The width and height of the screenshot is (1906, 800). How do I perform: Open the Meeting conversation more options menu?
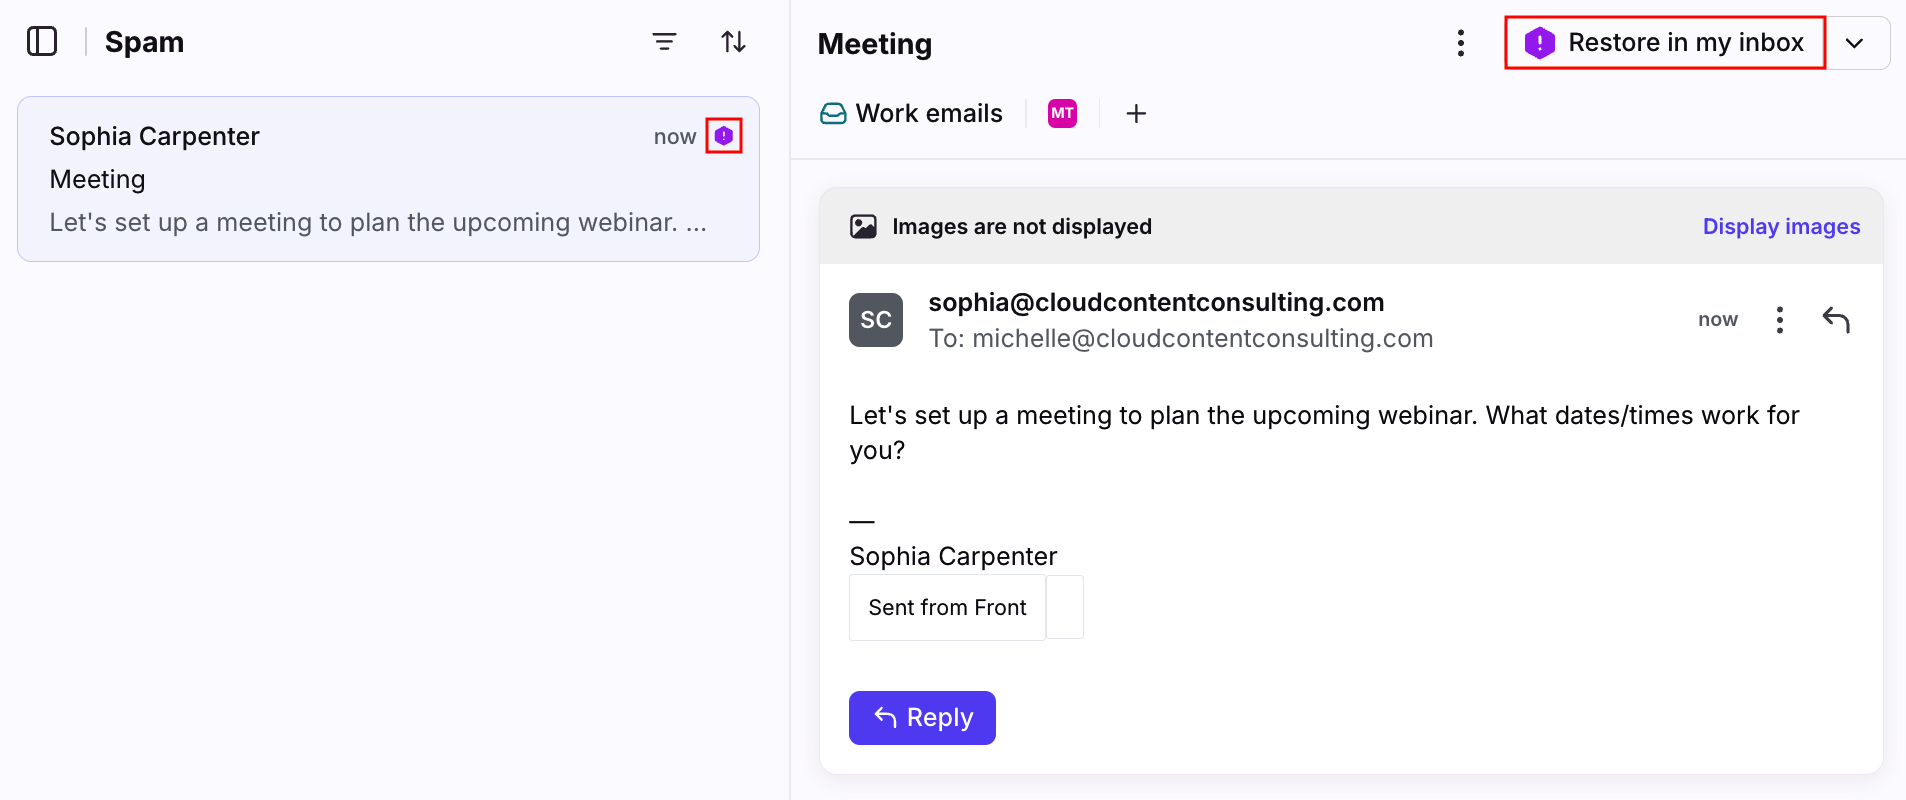pos(1461,43)
